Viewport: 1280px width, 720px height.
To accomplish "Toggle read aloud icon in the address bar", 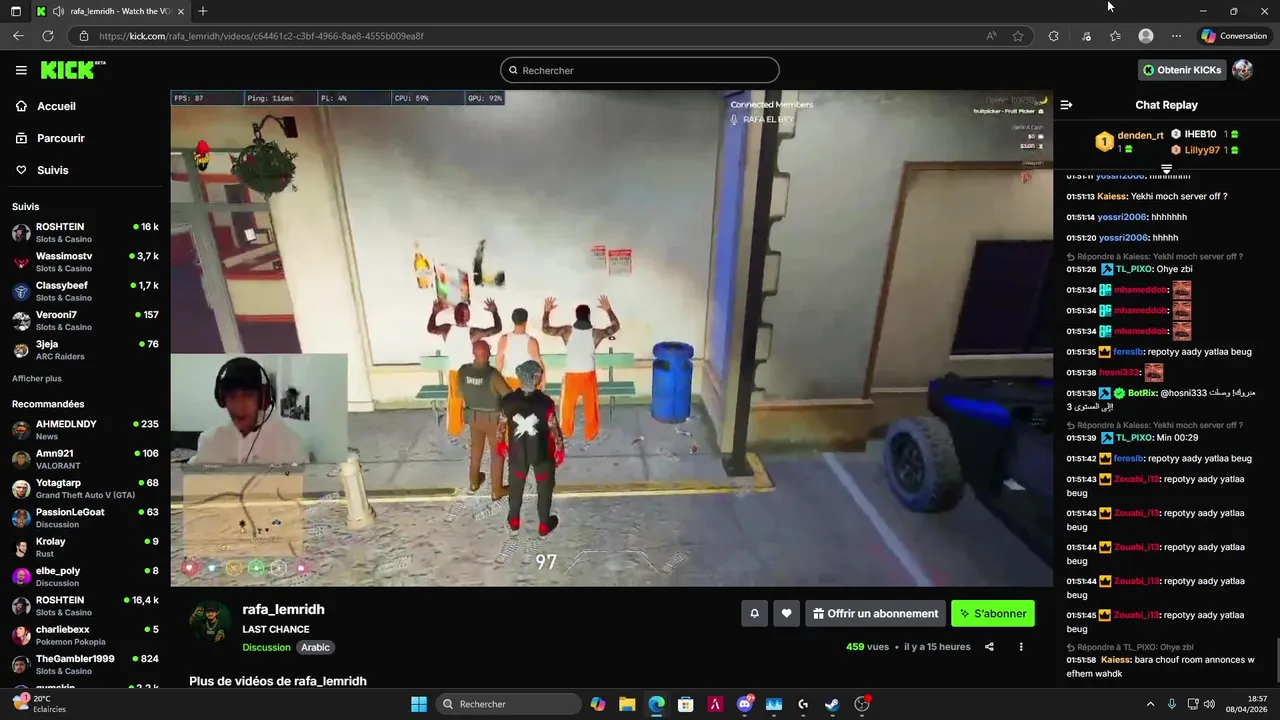I will [x=991, y=36].
